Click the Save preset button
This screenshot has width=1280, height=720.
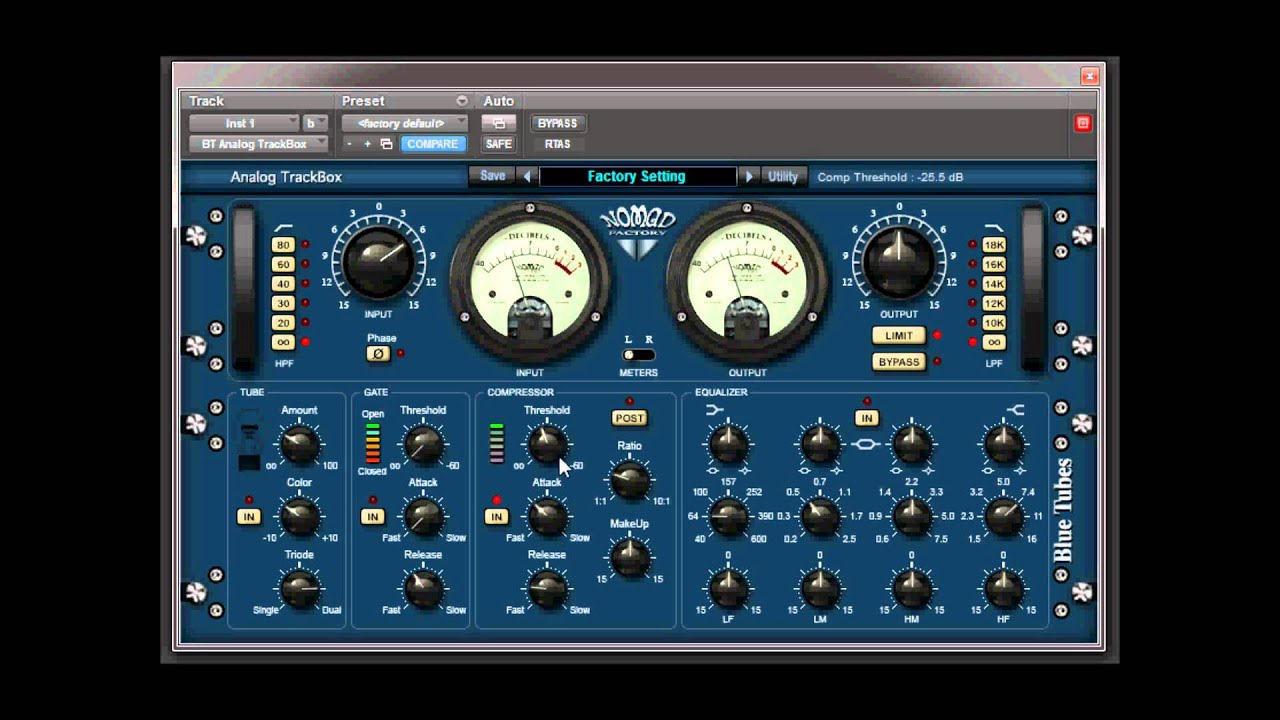[x=493, y=176]
